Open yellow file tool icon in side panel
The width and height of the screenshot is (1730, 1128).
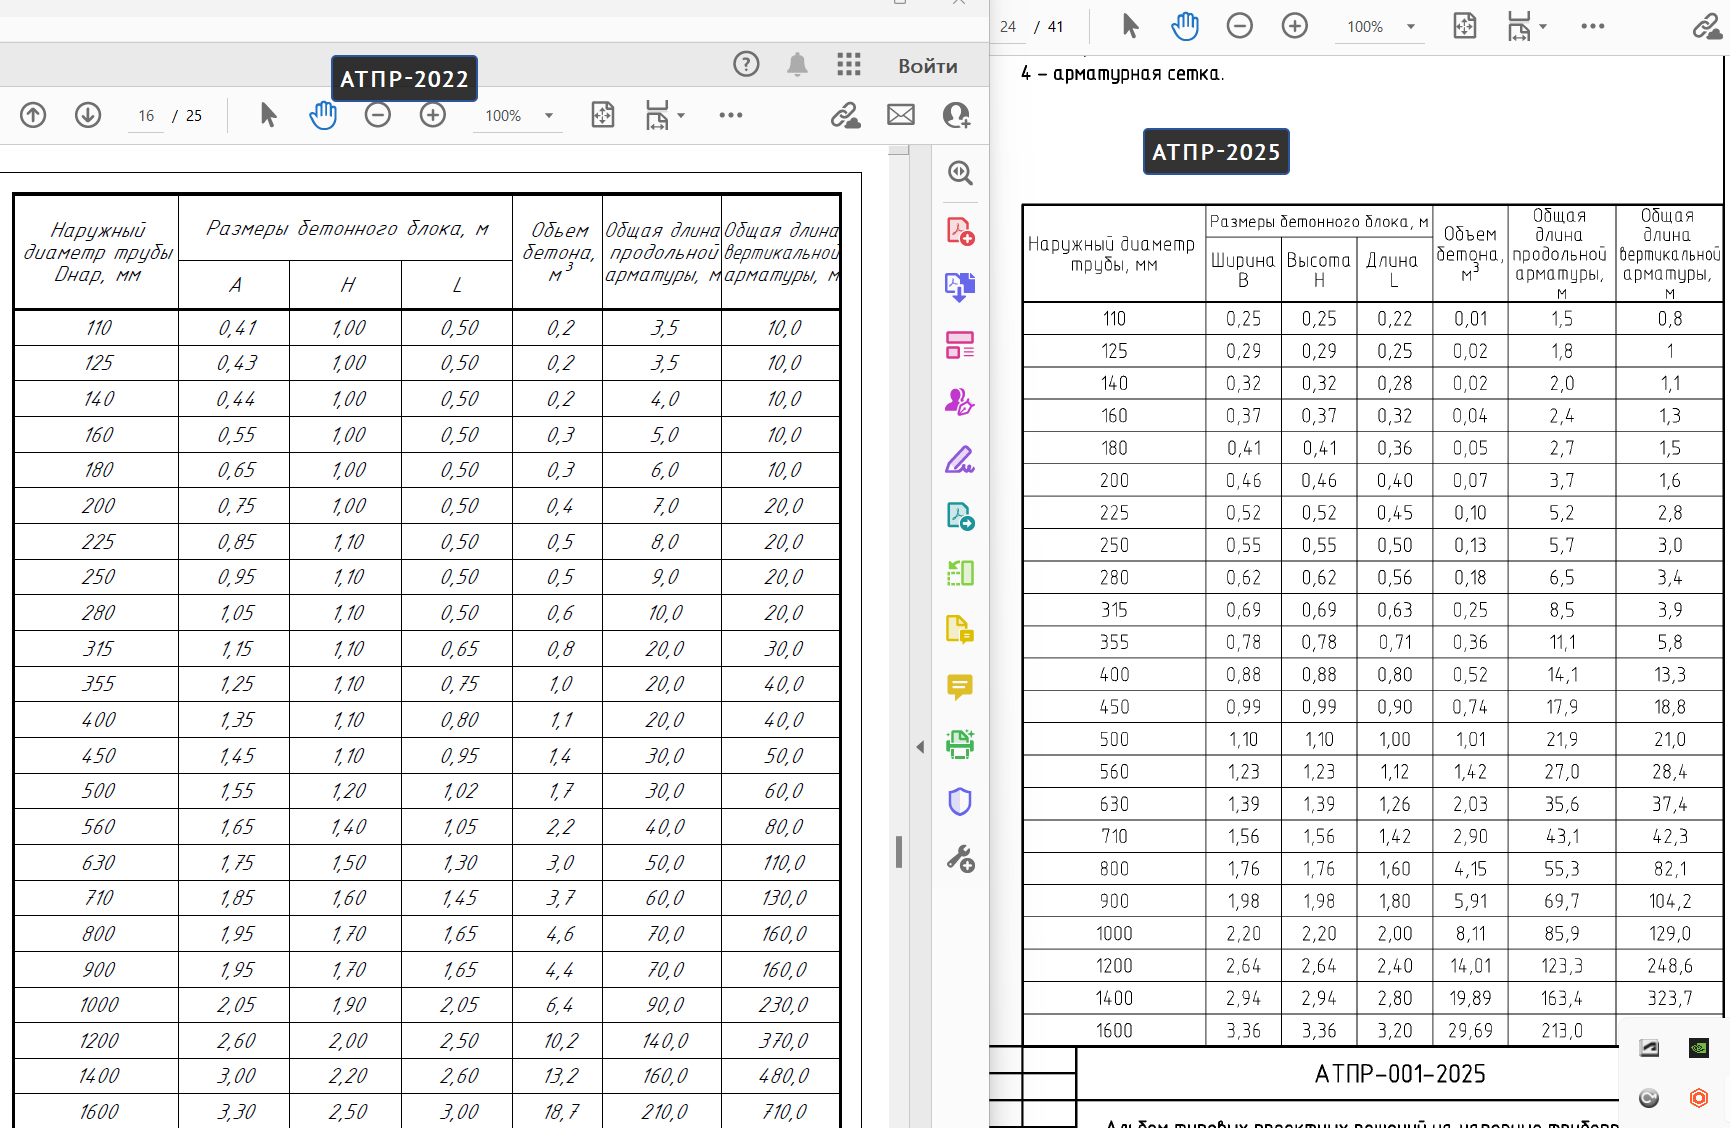tap(960, 630)
